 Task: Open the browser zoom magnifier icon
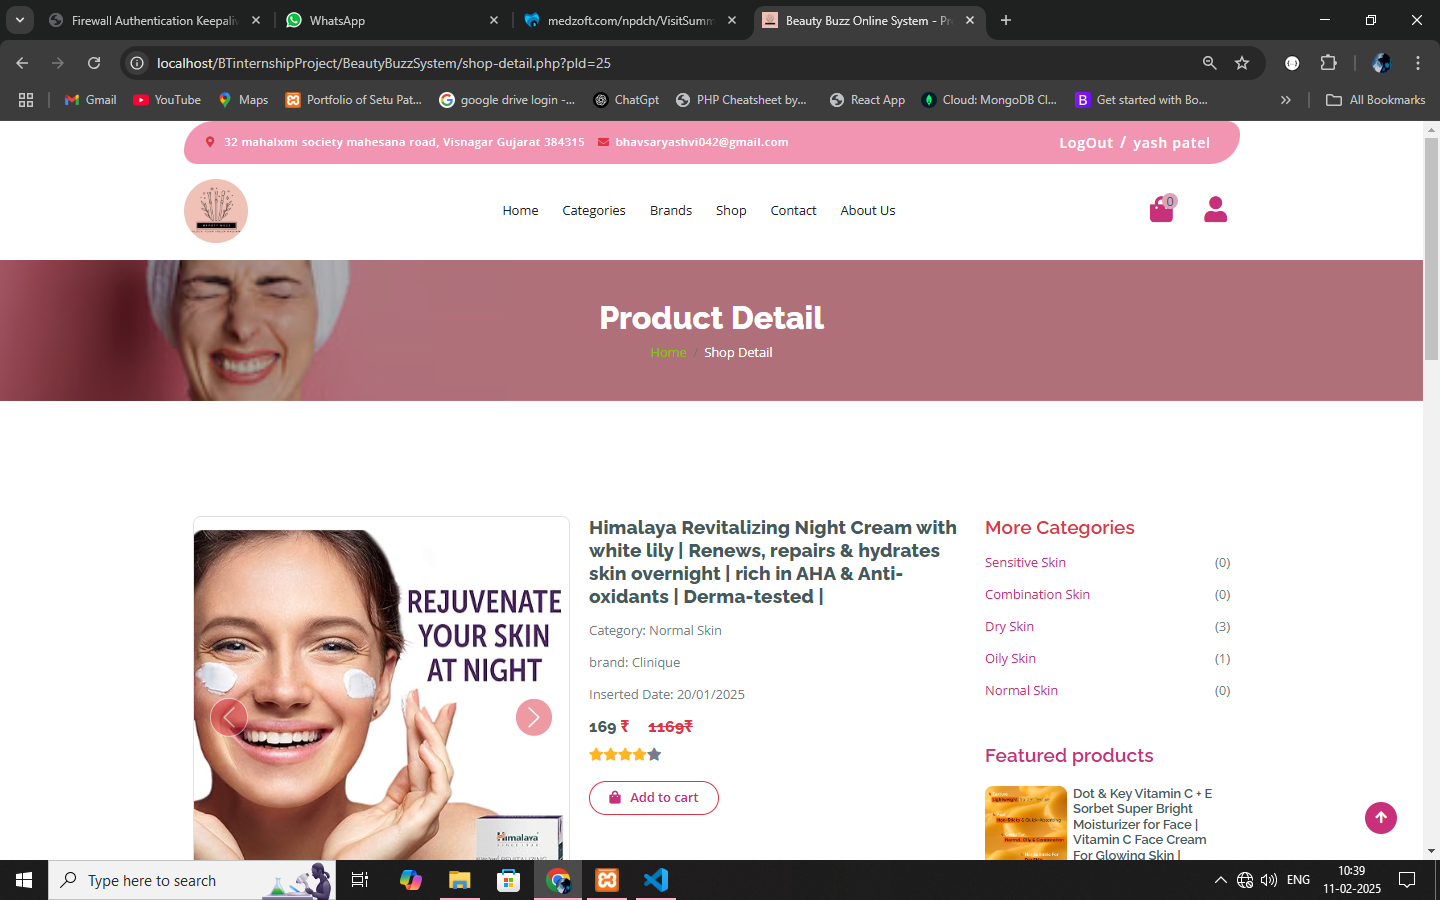tap(1210, 63)
